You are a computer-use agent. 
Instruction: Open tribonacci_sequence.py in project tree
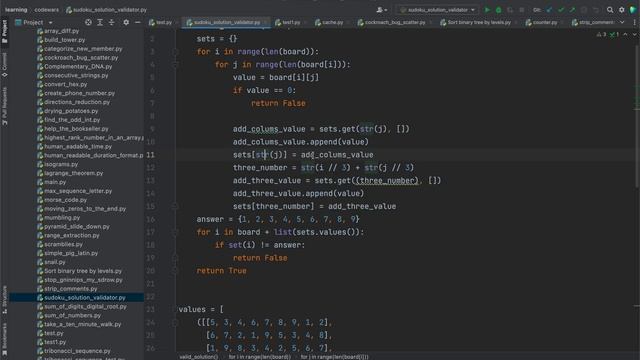coord(77,351)
